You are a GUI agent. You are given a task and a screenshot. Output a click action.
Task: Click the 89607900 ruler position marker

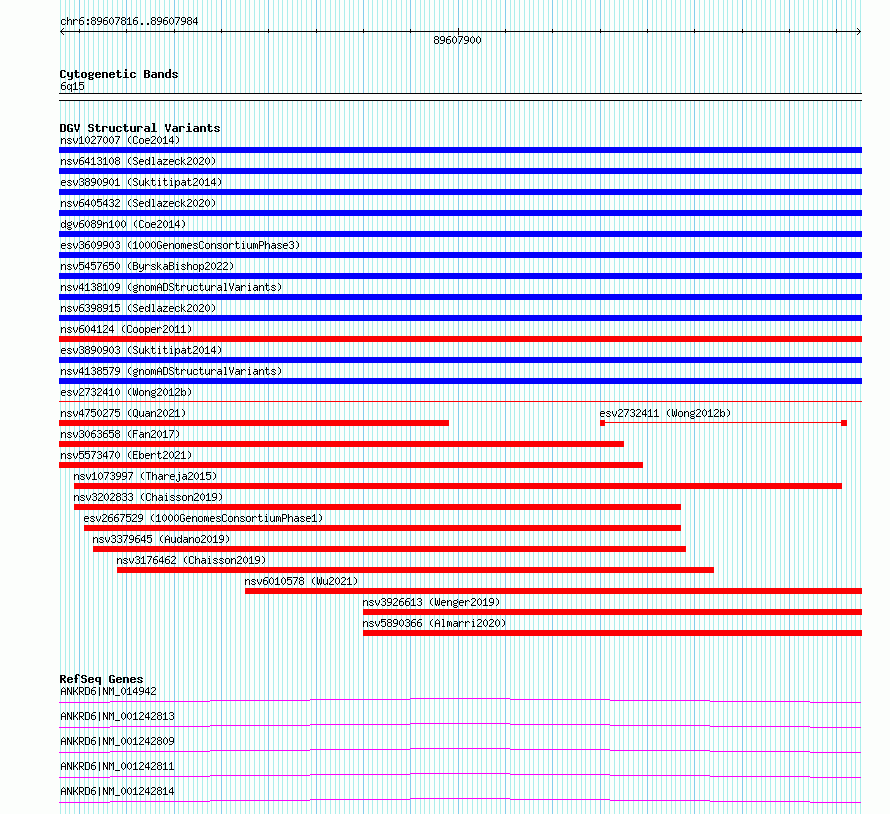[457, 40]
